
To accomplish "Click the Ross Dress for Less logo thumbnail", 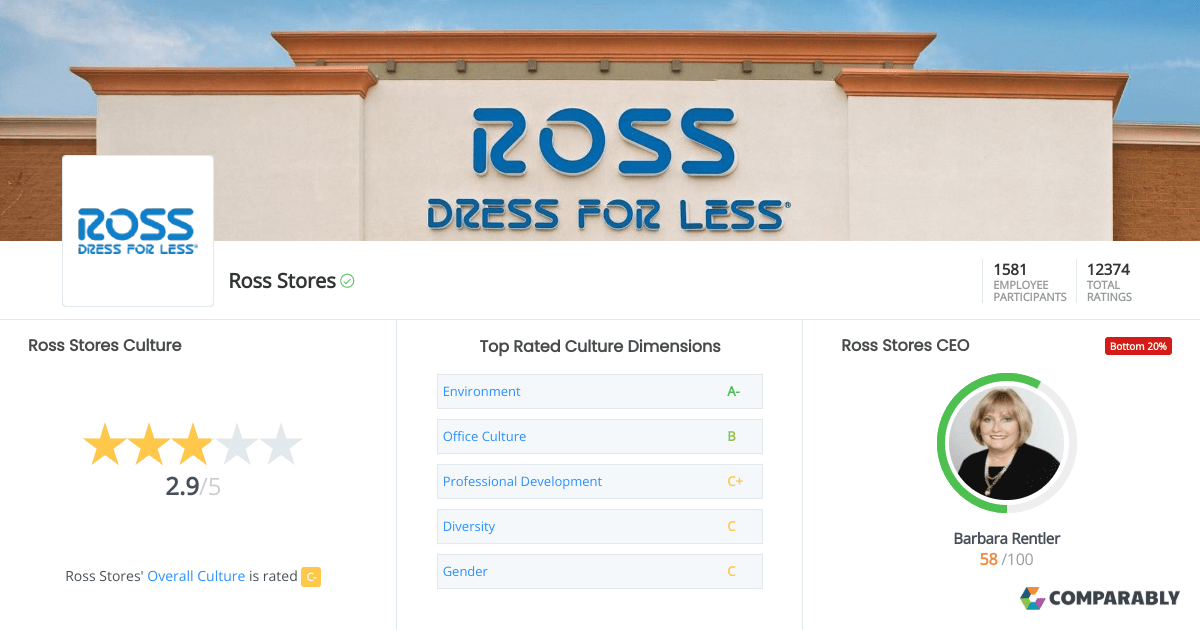I will point(138,231).
